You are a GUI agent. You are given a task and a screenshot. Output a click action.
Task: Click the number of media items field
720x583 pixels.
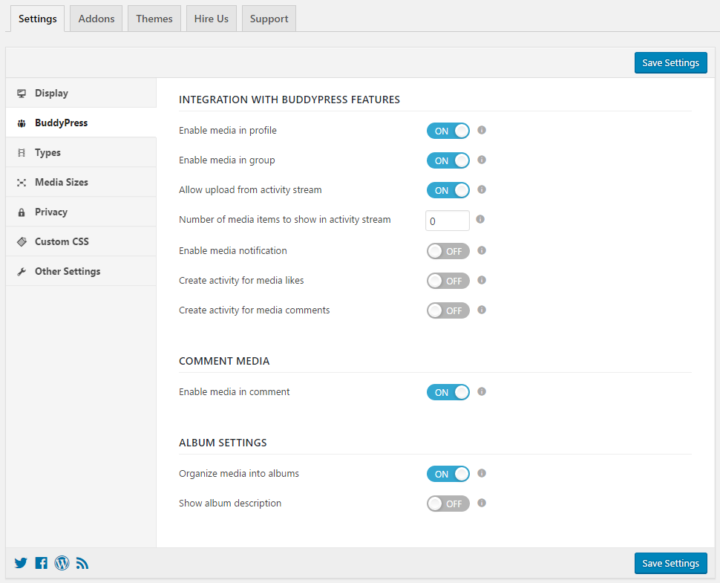click(447, 220)
